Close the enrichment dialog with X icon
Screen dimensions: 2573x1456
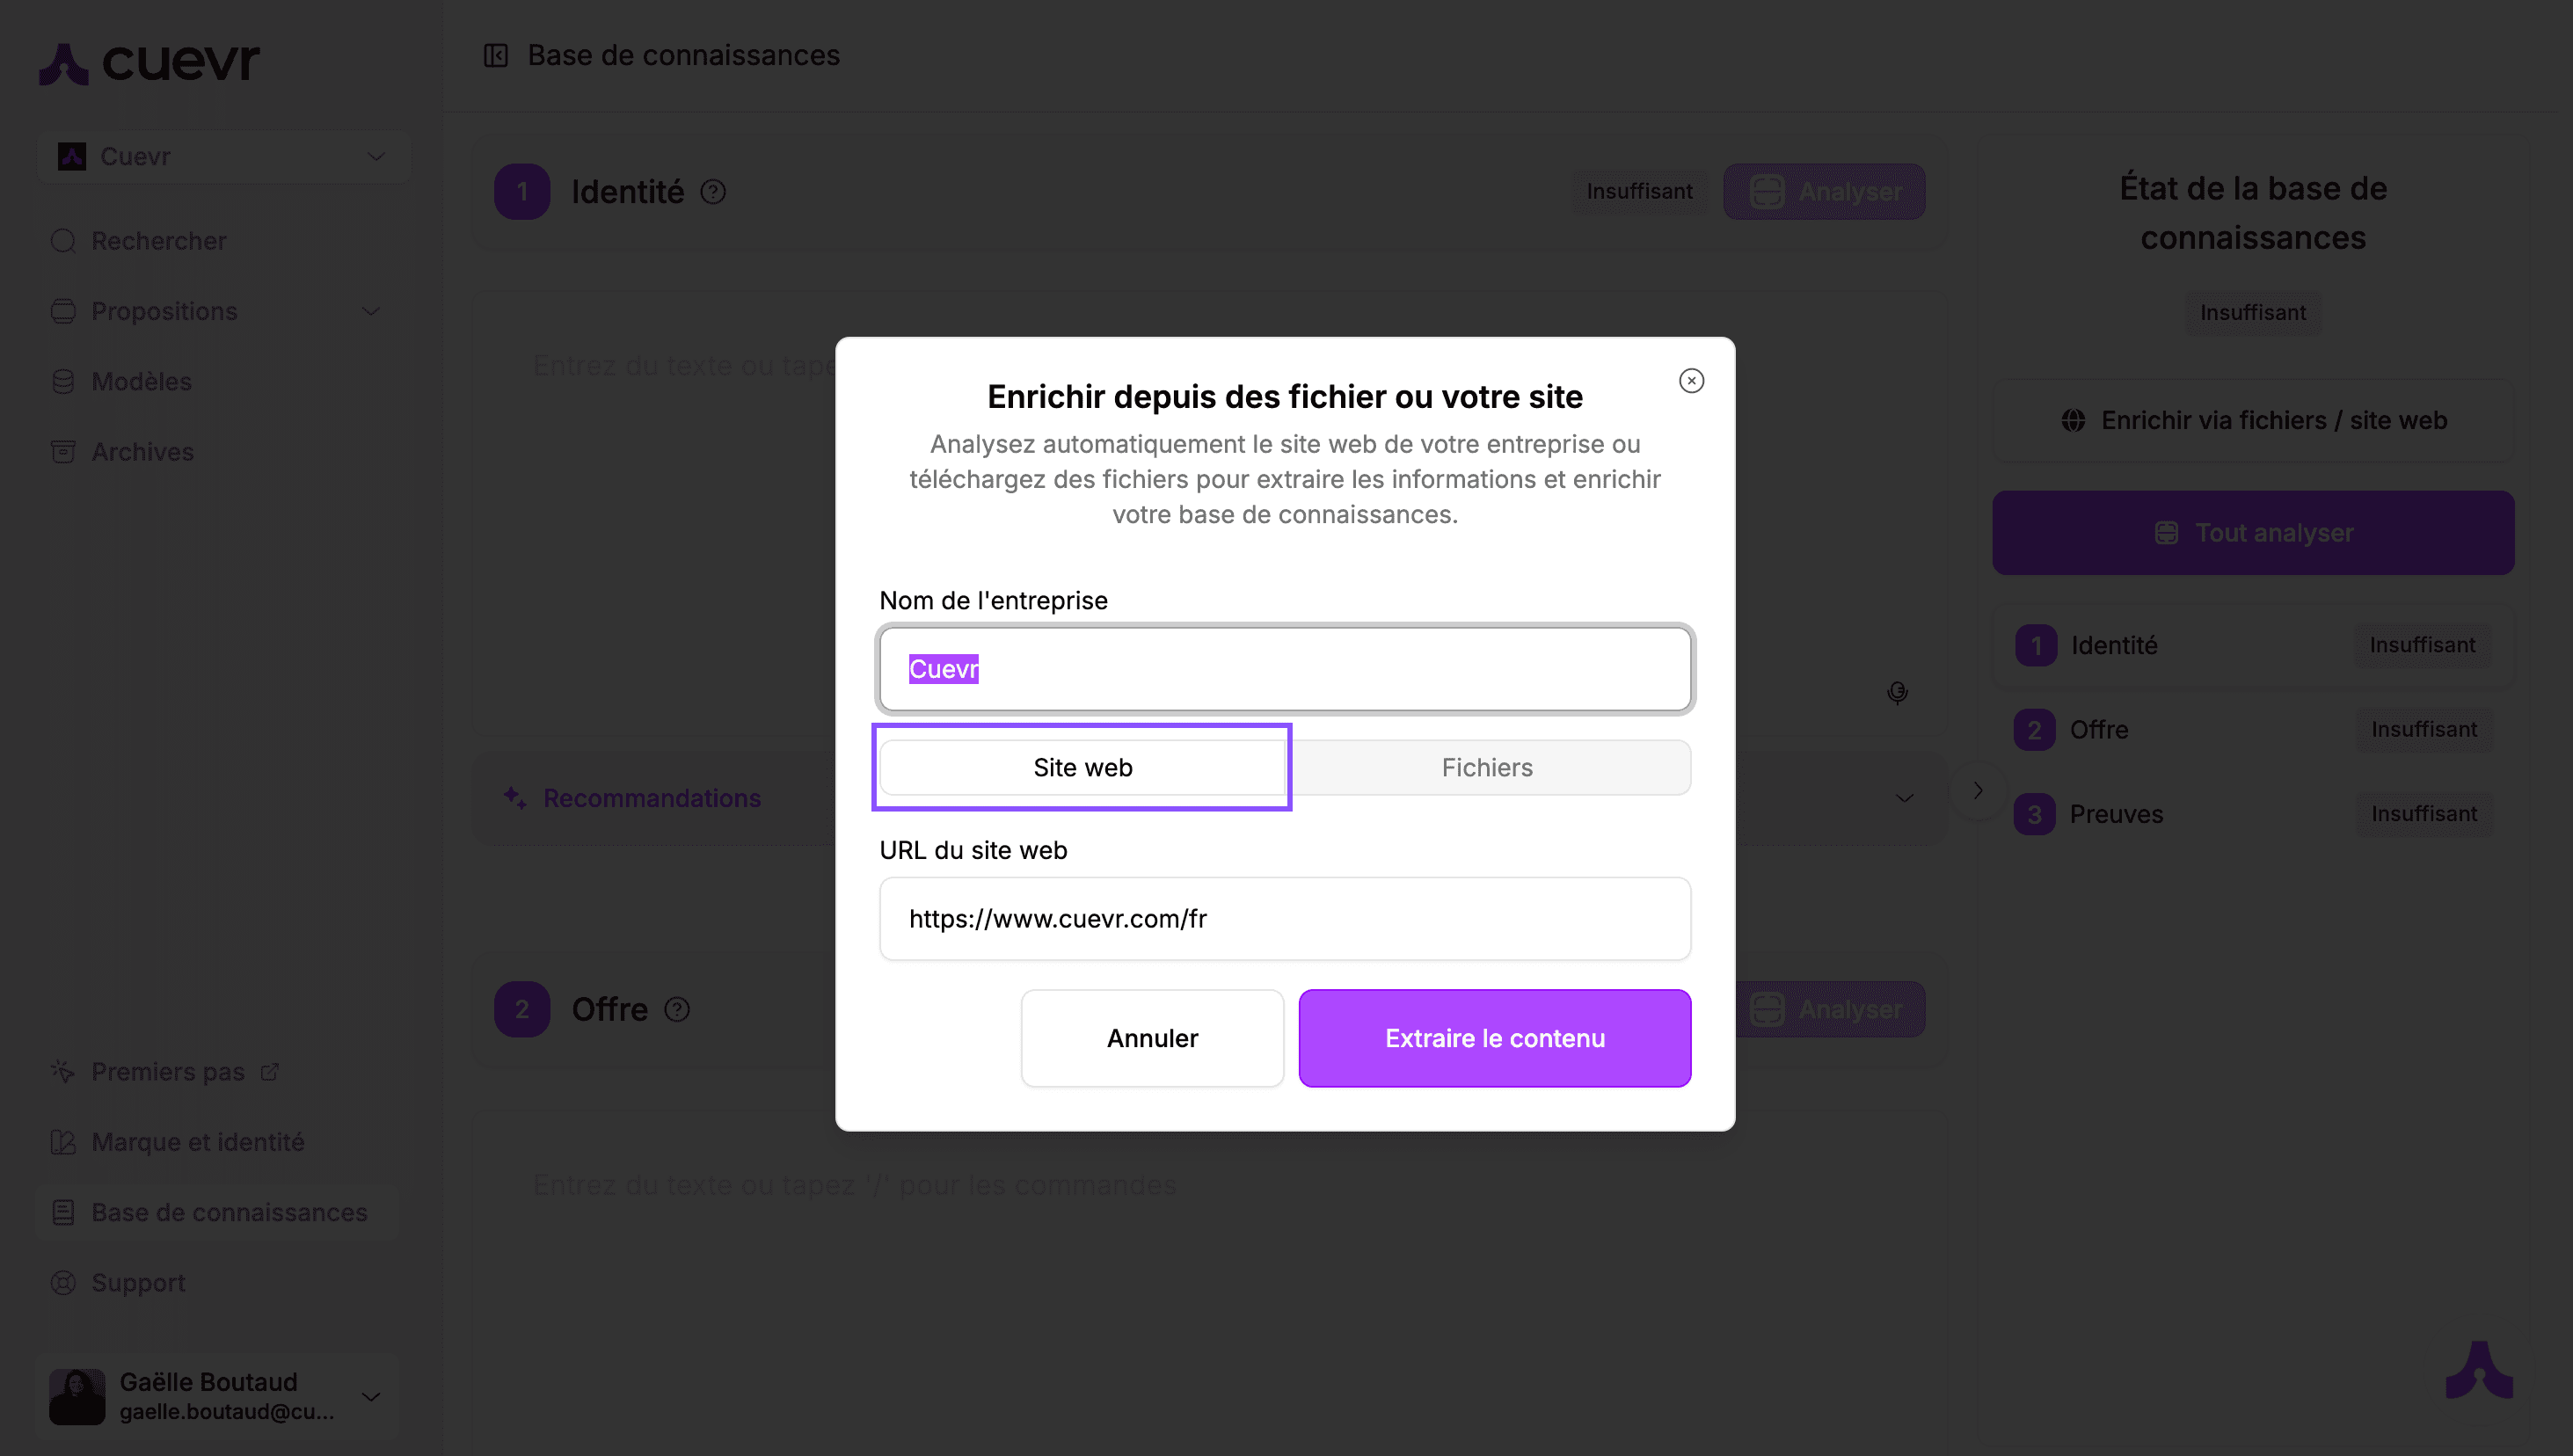pos(1691,381)
